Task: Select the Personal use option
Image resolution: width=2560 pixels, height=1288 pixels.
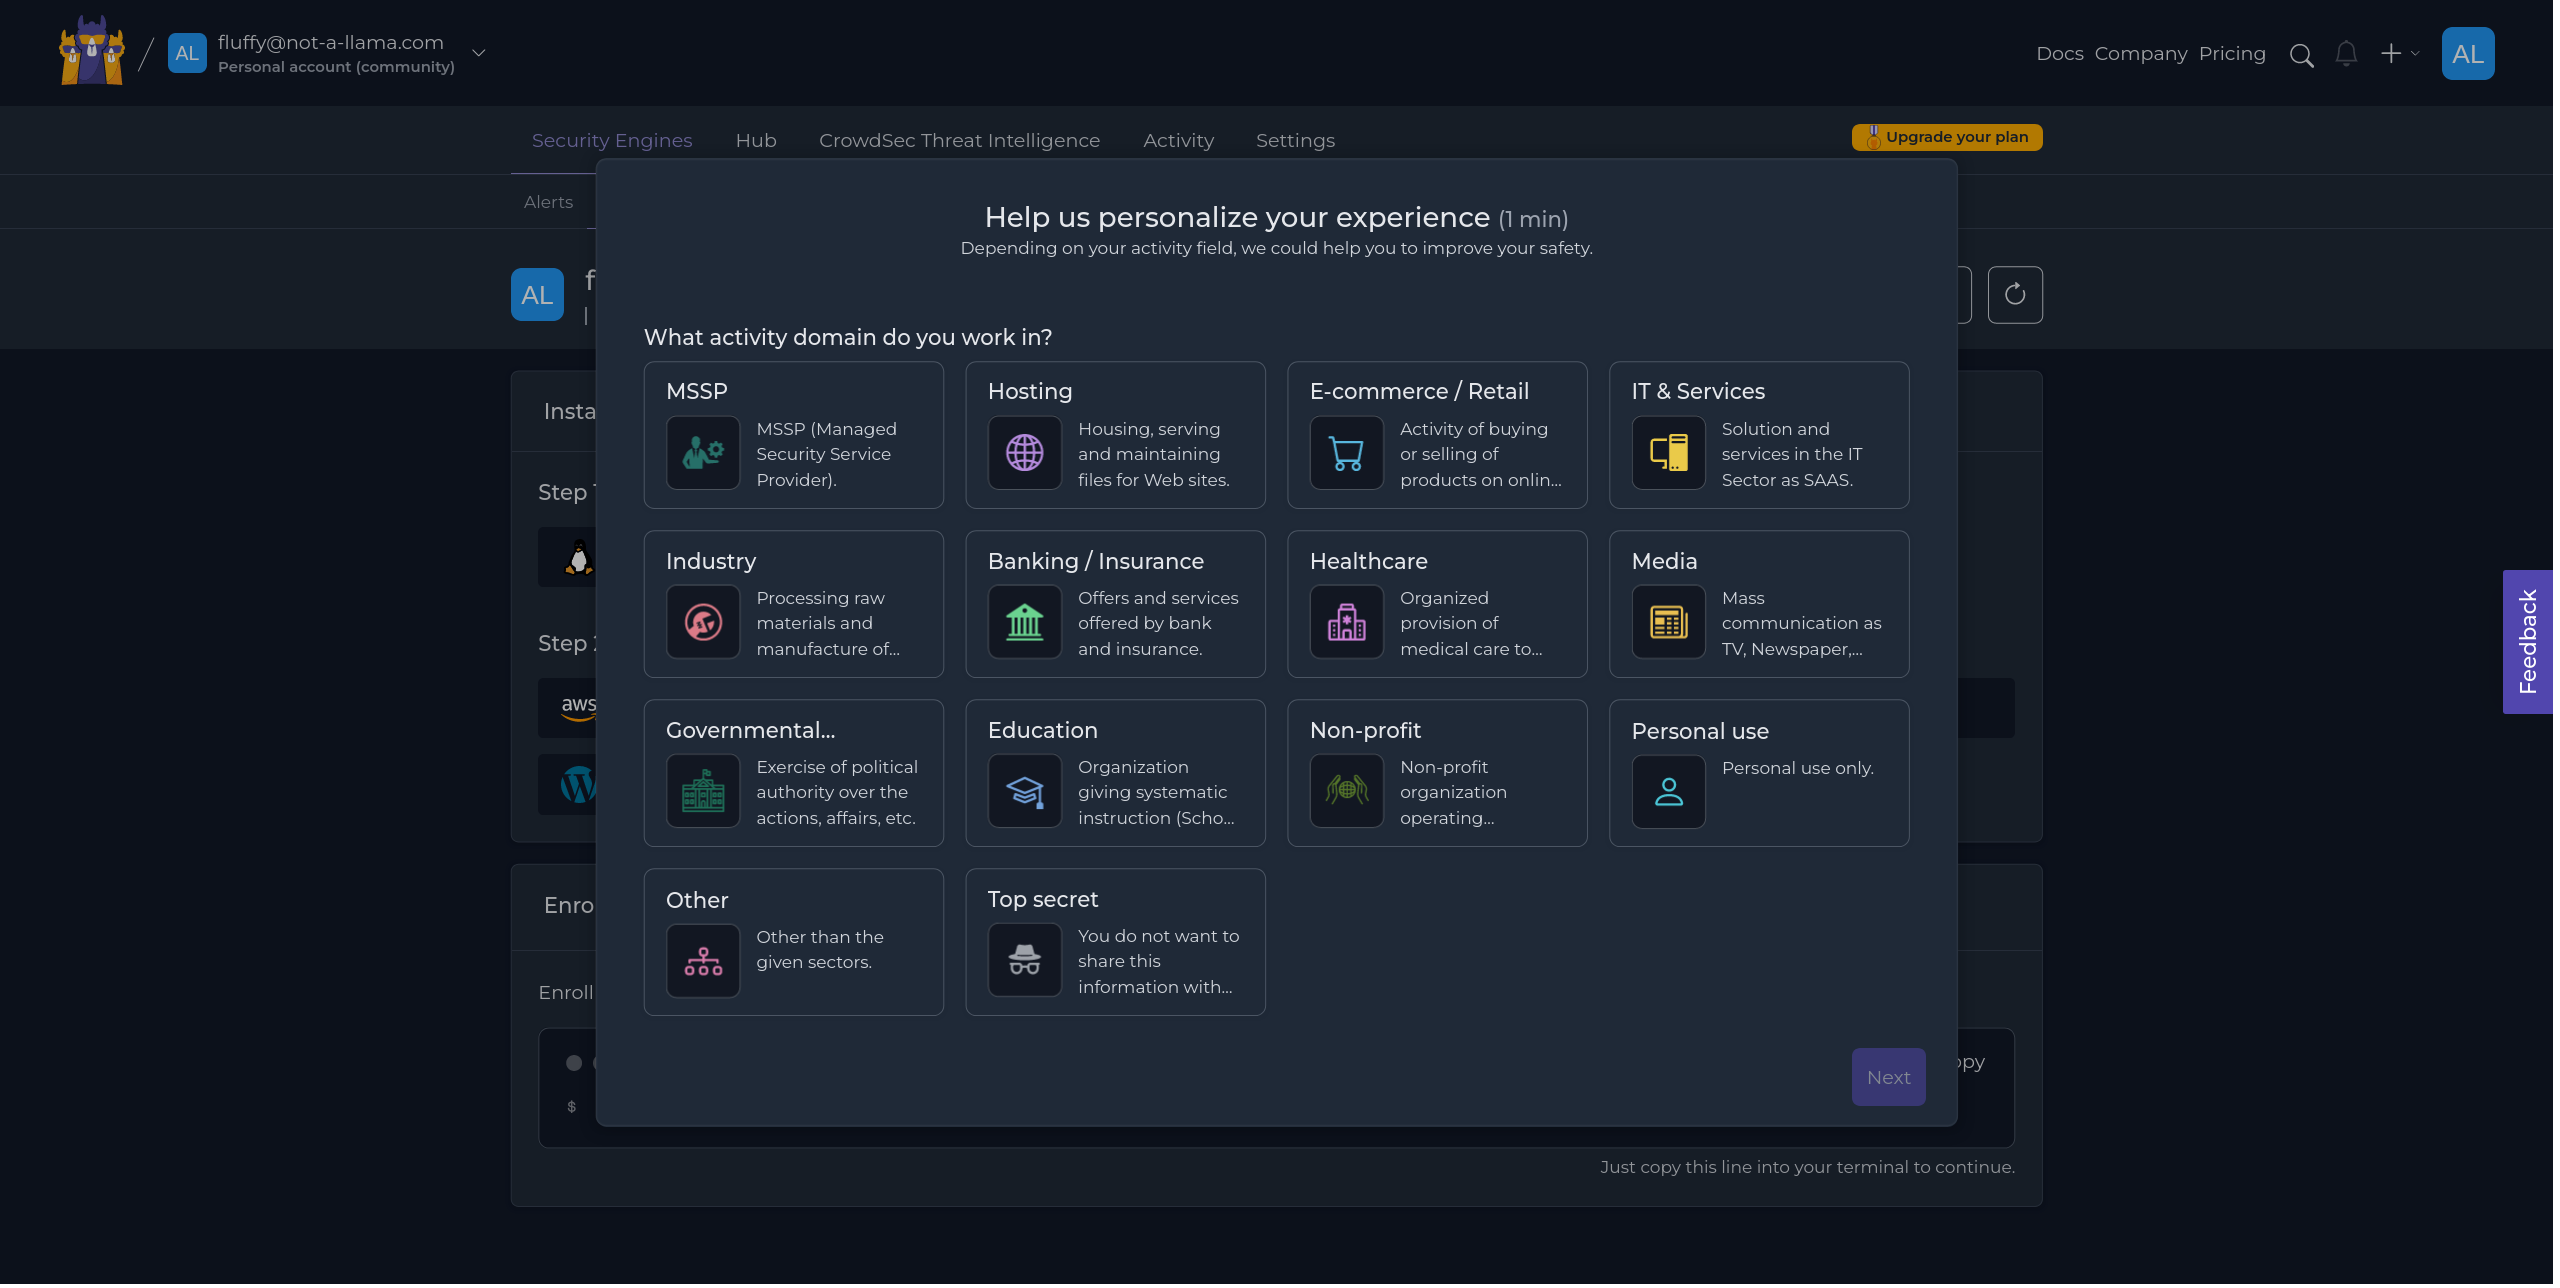Action: 1758,772
